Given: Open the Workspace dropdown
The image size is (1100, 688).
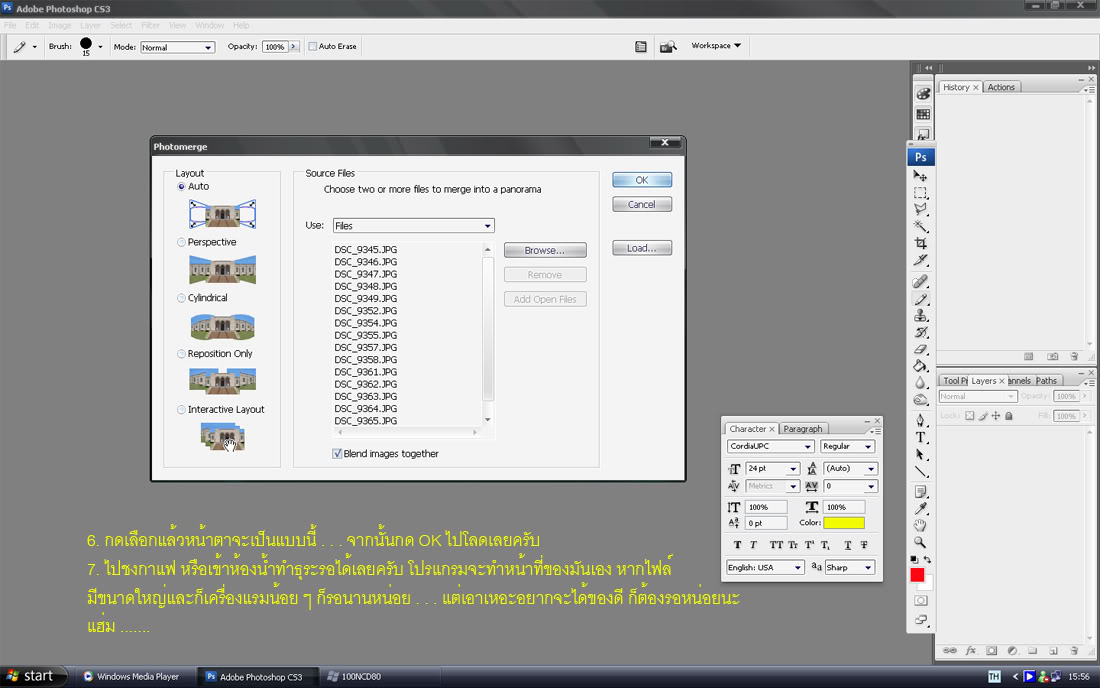Looking at the screenshot, I should [x=716, y=46].
